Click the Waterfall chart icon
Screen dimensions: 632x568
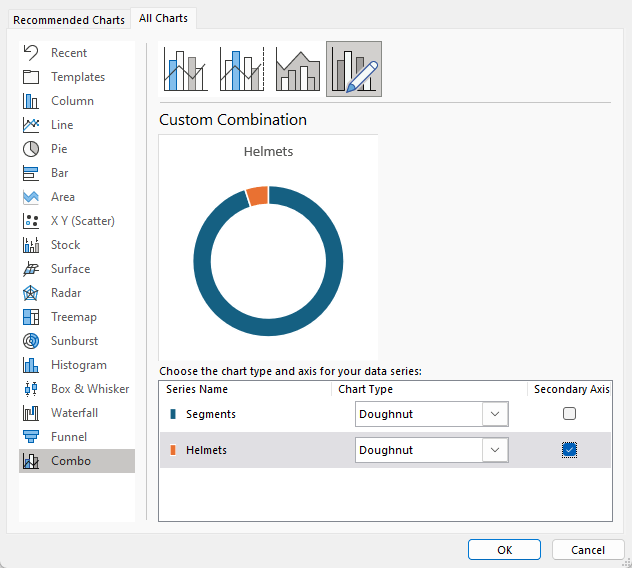pos(31,413)
